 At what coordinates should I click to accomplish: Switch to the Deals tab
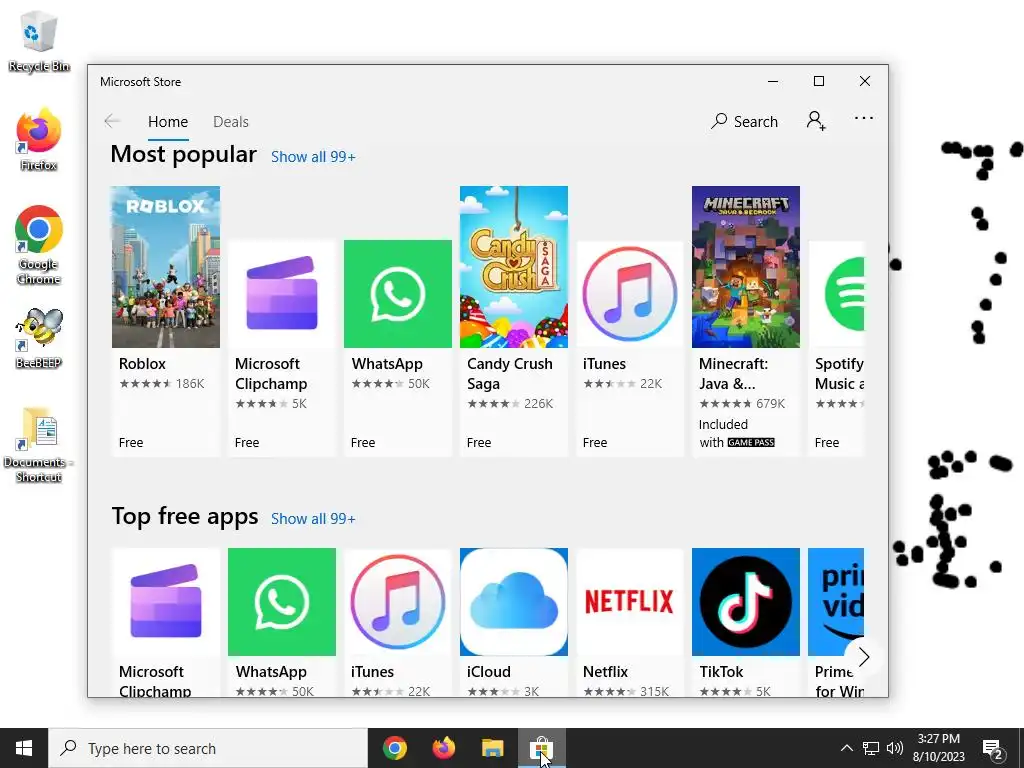(x=231, y=121)
